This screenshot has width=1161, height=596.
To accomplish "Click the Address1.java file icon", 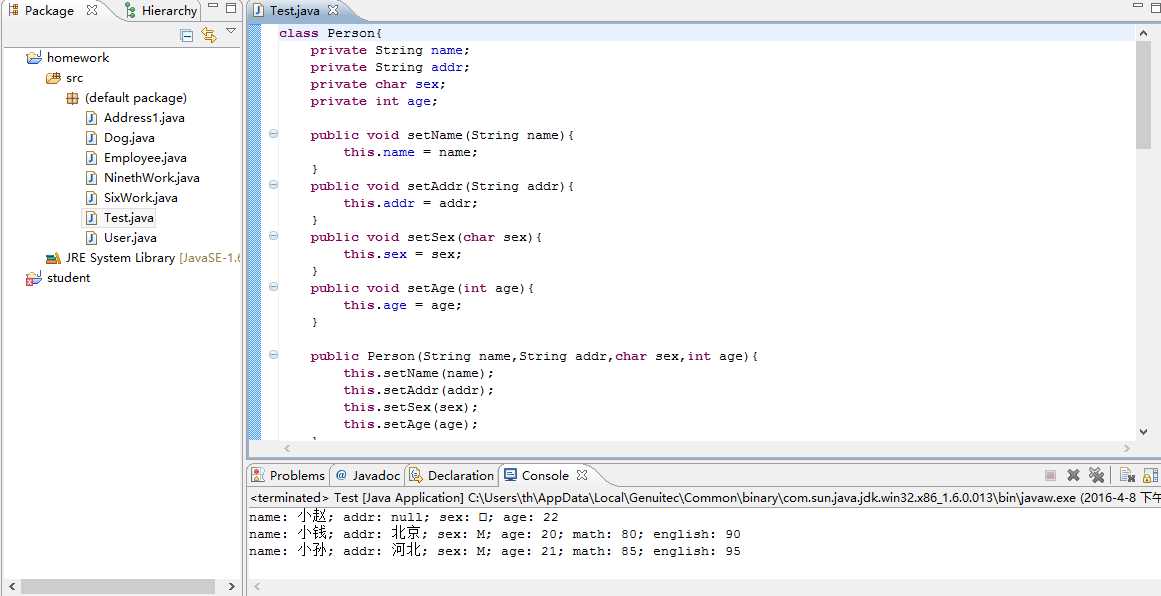I will tap(91, 118).
